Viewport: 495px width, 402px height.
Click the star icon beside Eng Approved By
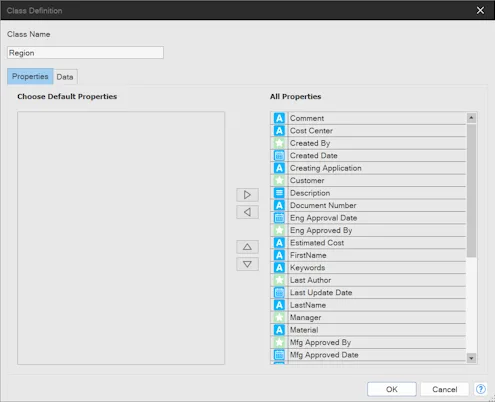click(x=279, y=230)
